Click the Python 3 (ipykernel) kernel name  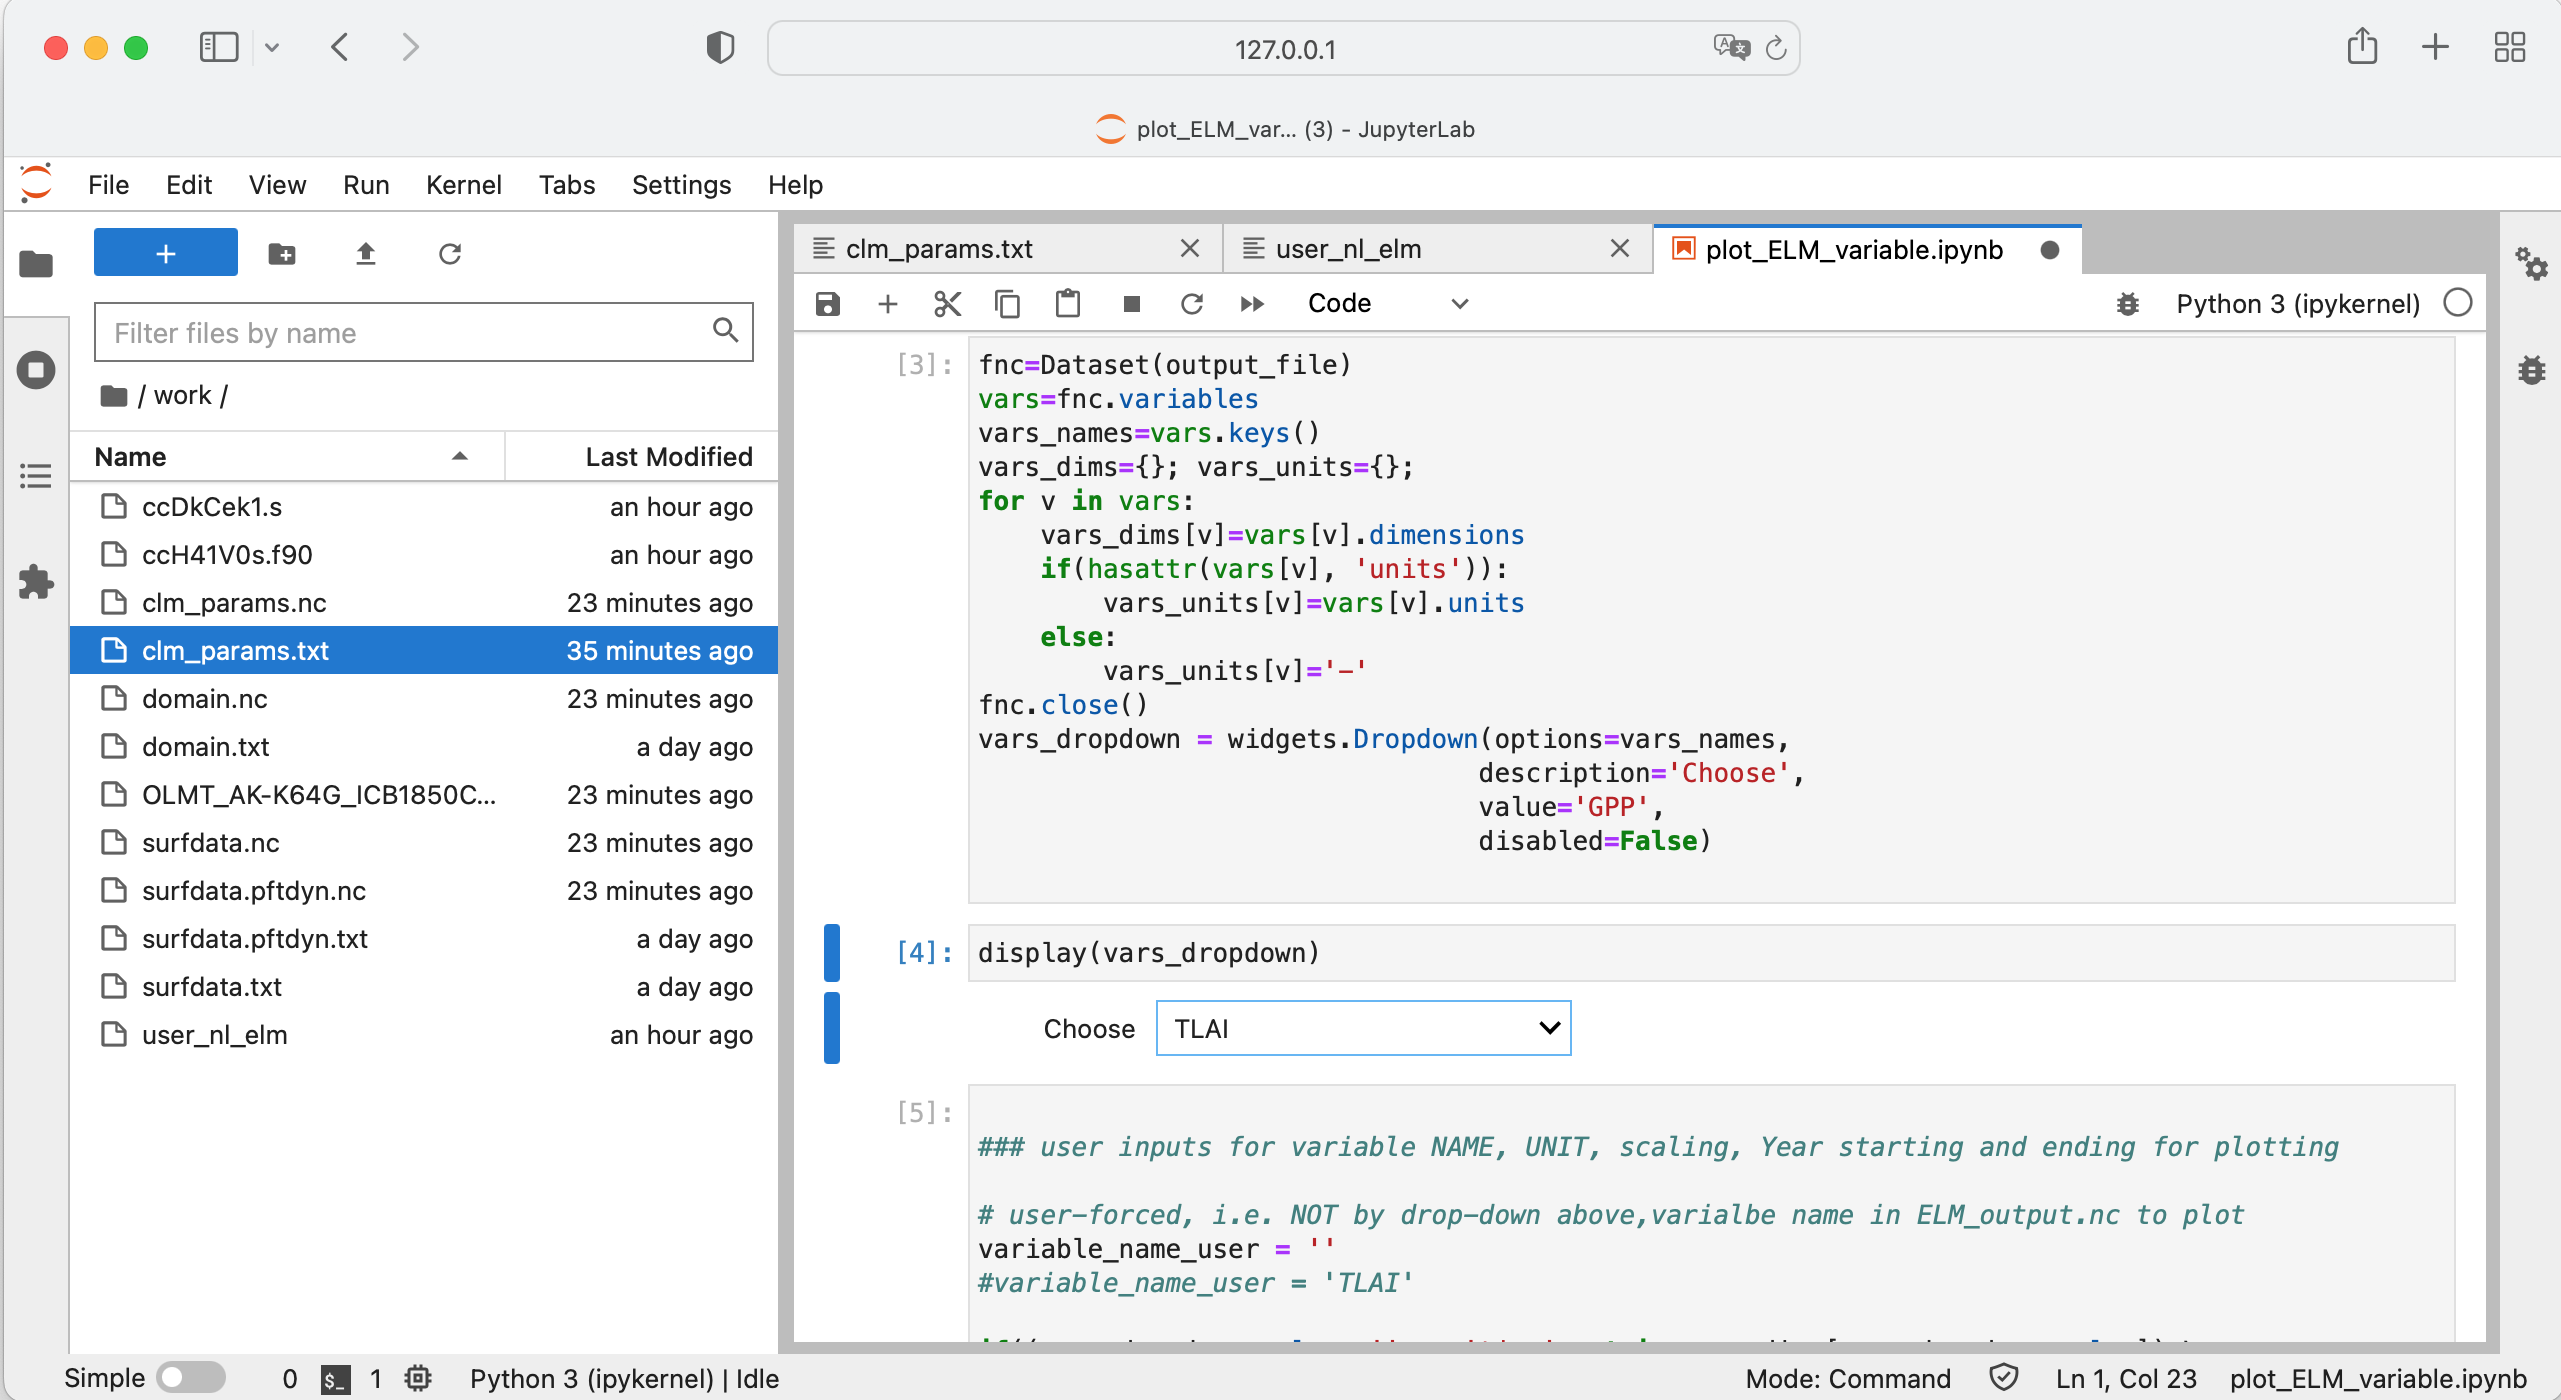2297,304
